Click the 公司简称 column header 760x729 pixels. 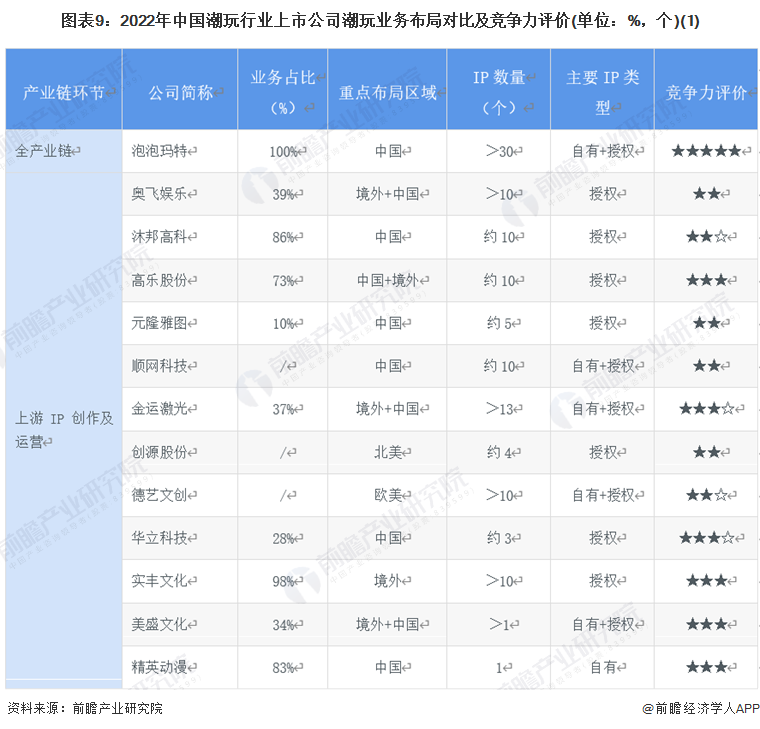click(x=180, y=89)
